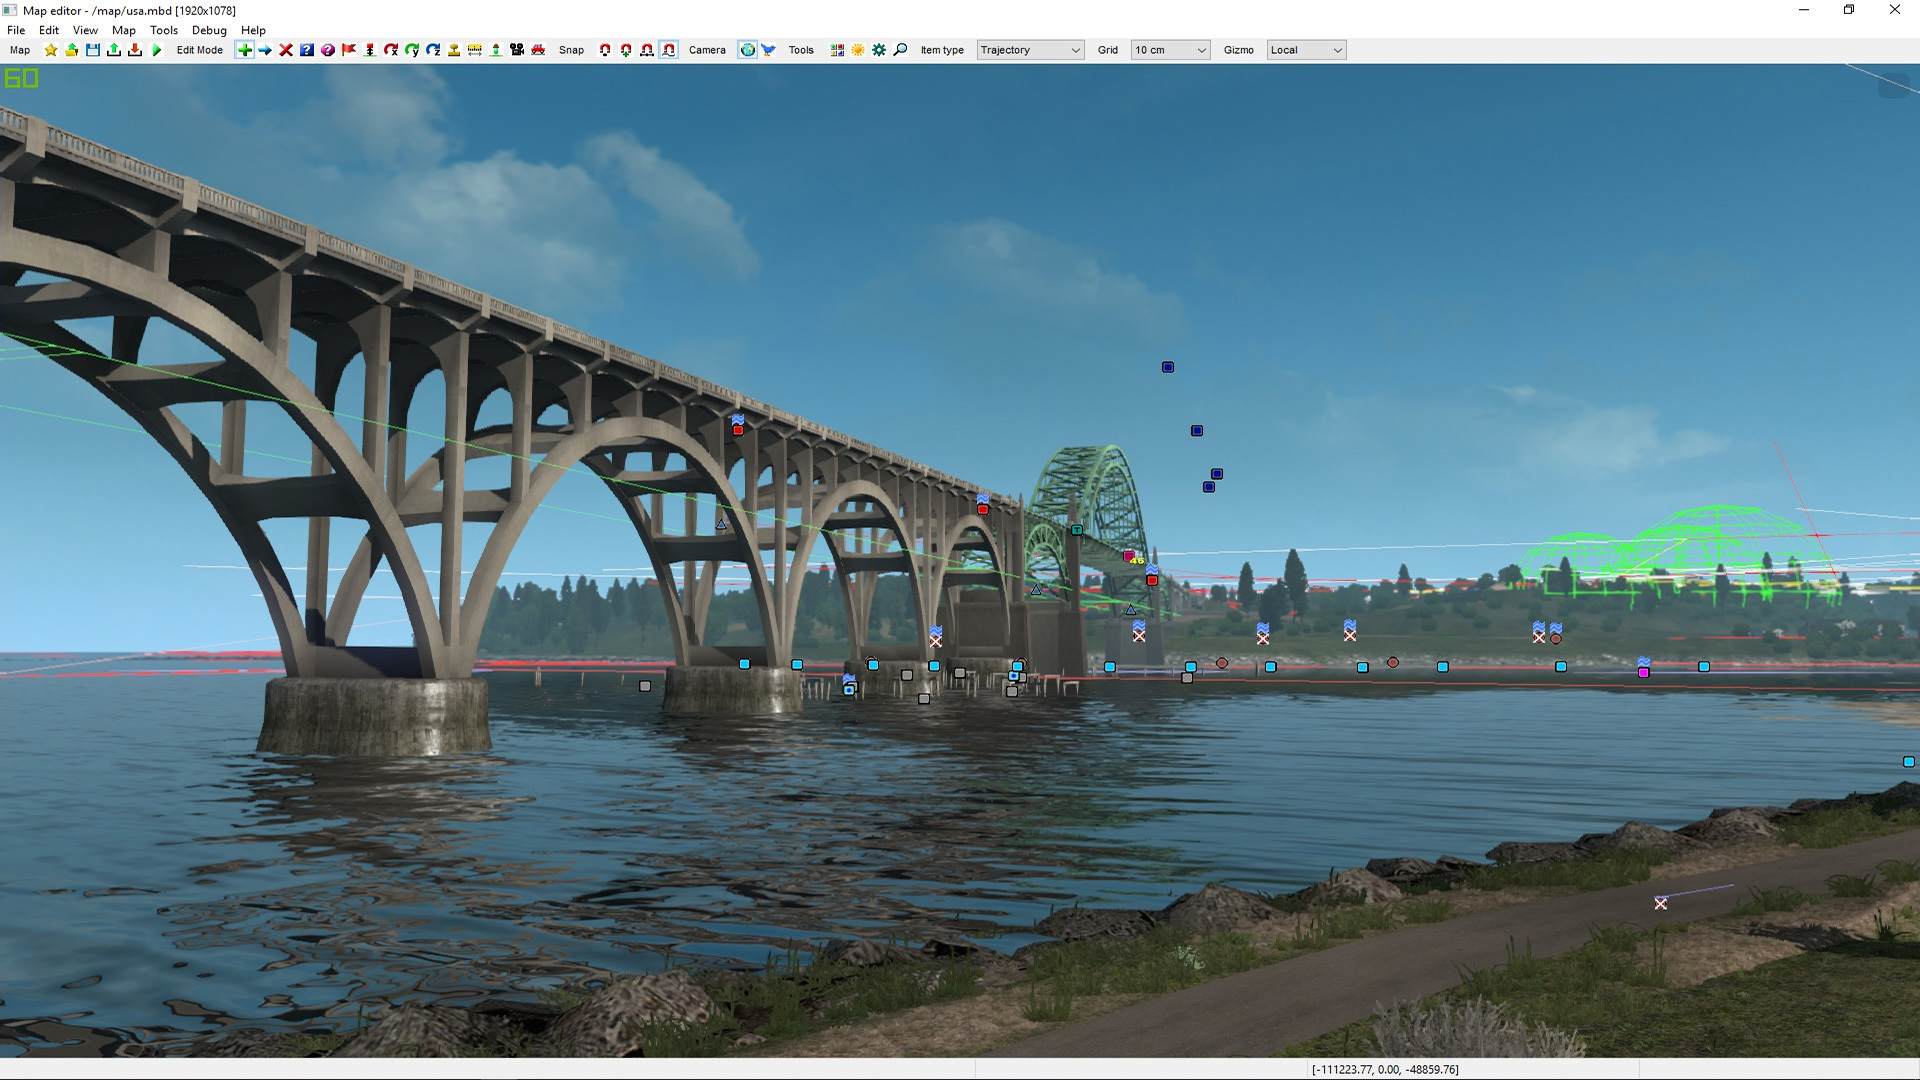Select the red node on bridge deck left

(738, 430)
